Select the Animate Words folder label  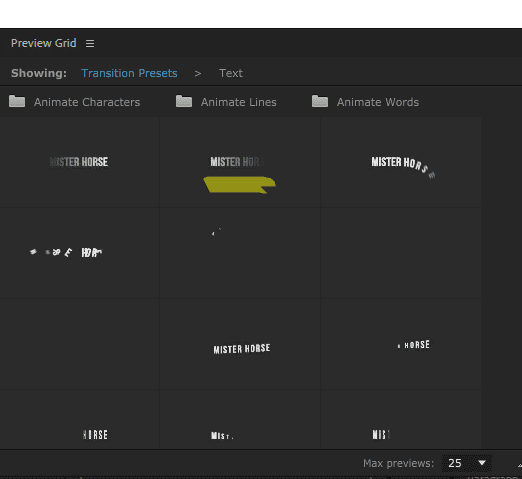[378, 102]
